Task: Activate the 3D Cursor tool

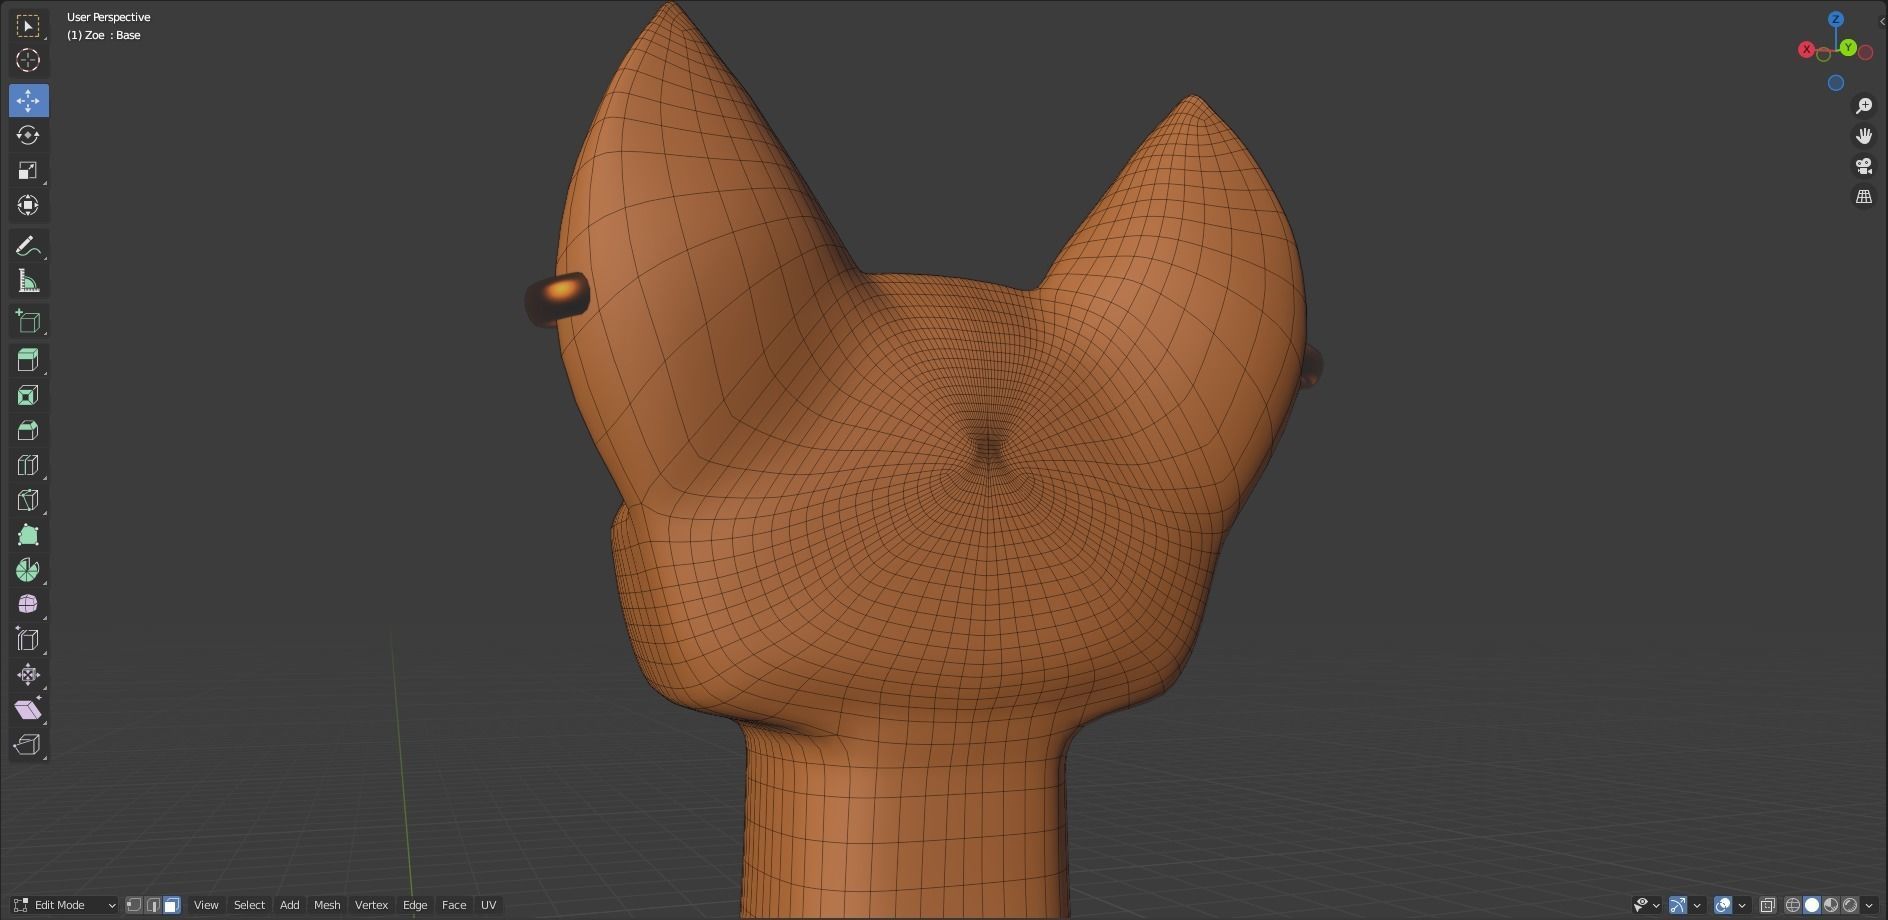Action: click(28, 60)
